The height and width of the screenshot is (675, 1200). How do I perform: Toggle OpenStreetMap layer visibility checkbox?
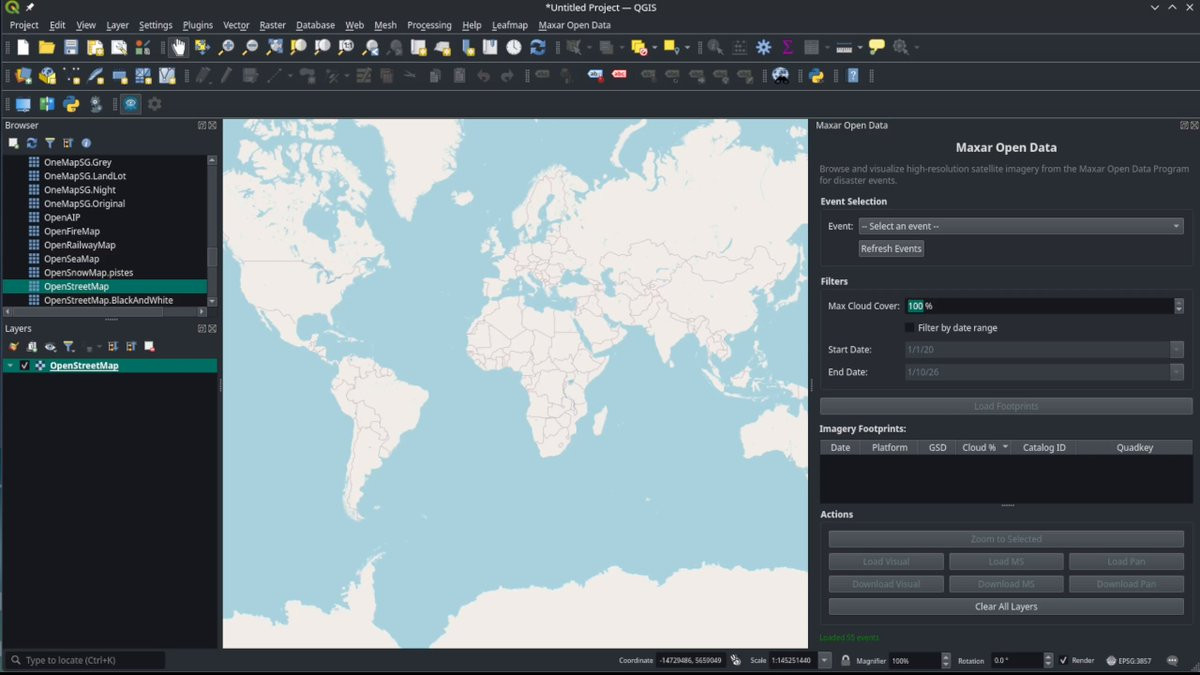point(25,366)
